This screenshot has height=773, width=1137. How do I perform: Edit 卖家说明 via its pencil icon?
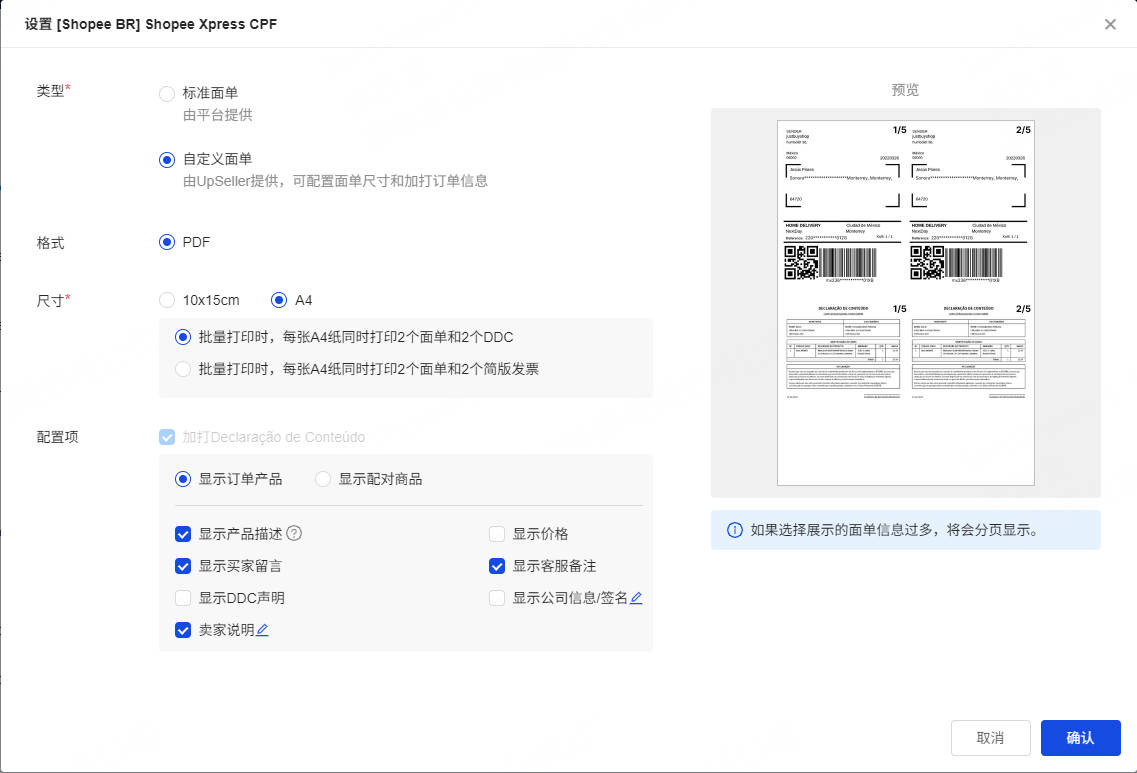tap(262, 630)
